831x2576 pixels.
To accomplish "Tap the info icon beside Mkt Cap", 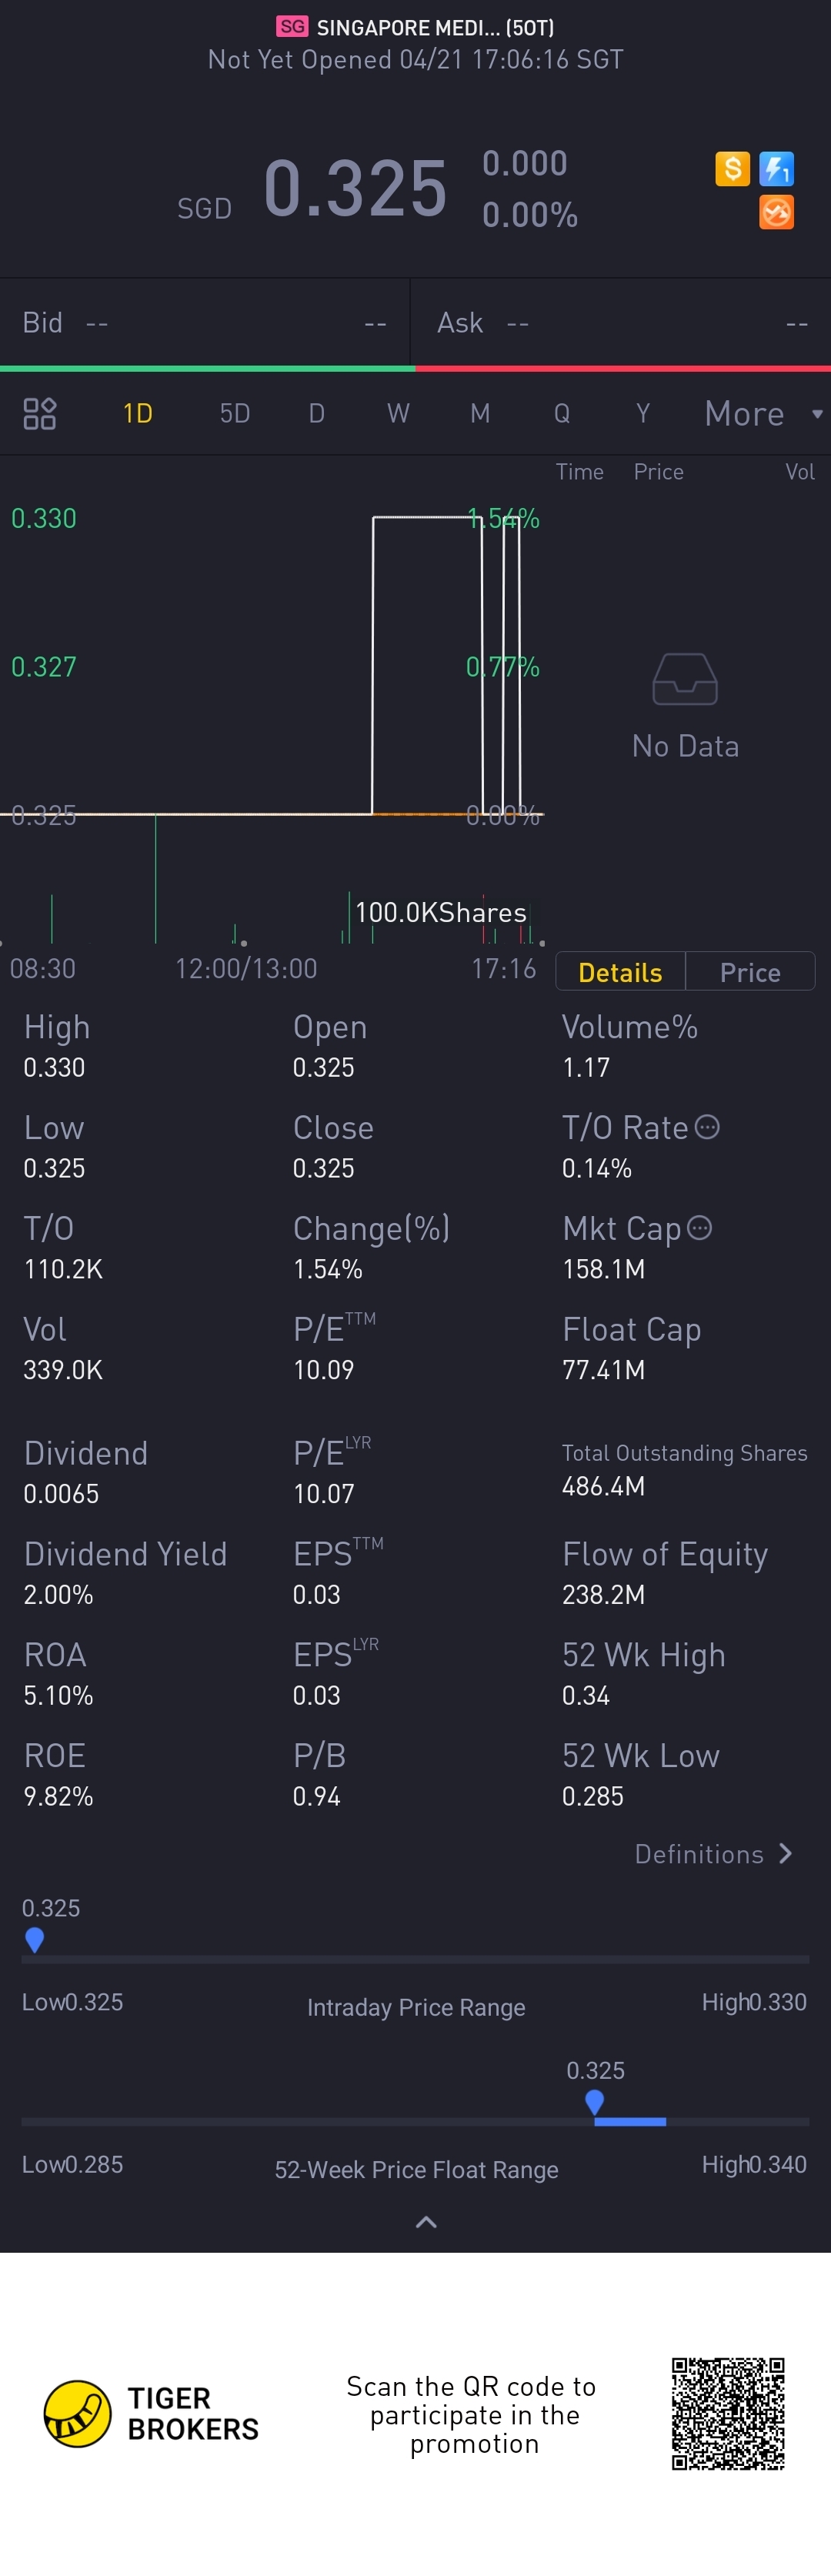I will click(x=700, y=1227).
